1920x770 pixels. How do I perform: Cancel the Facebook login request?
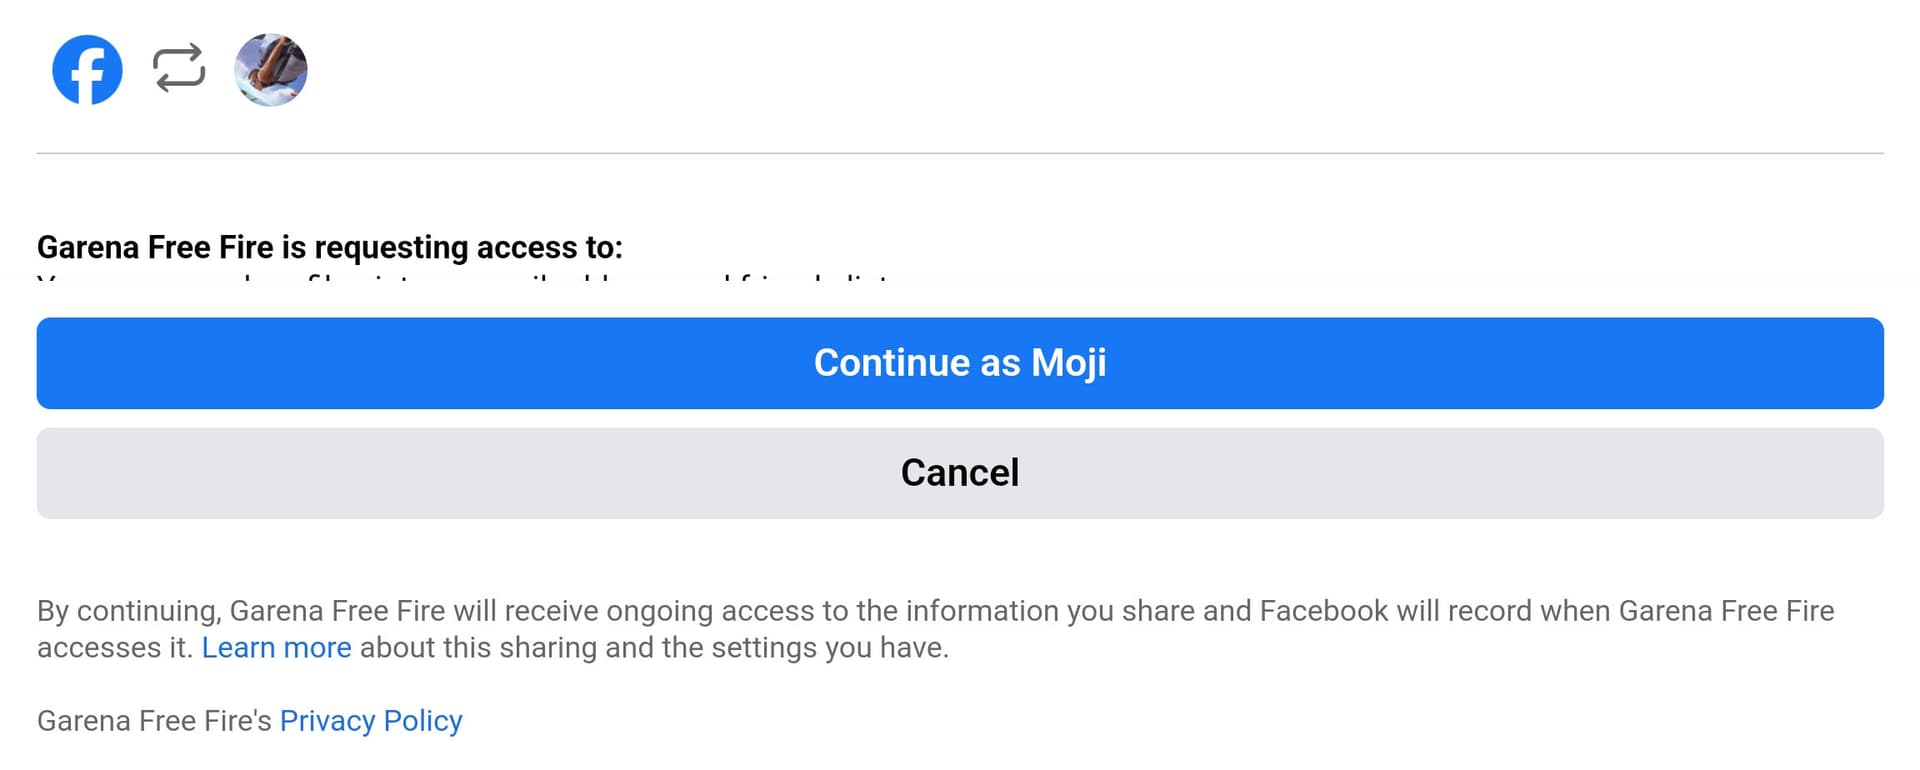point(960,473)
